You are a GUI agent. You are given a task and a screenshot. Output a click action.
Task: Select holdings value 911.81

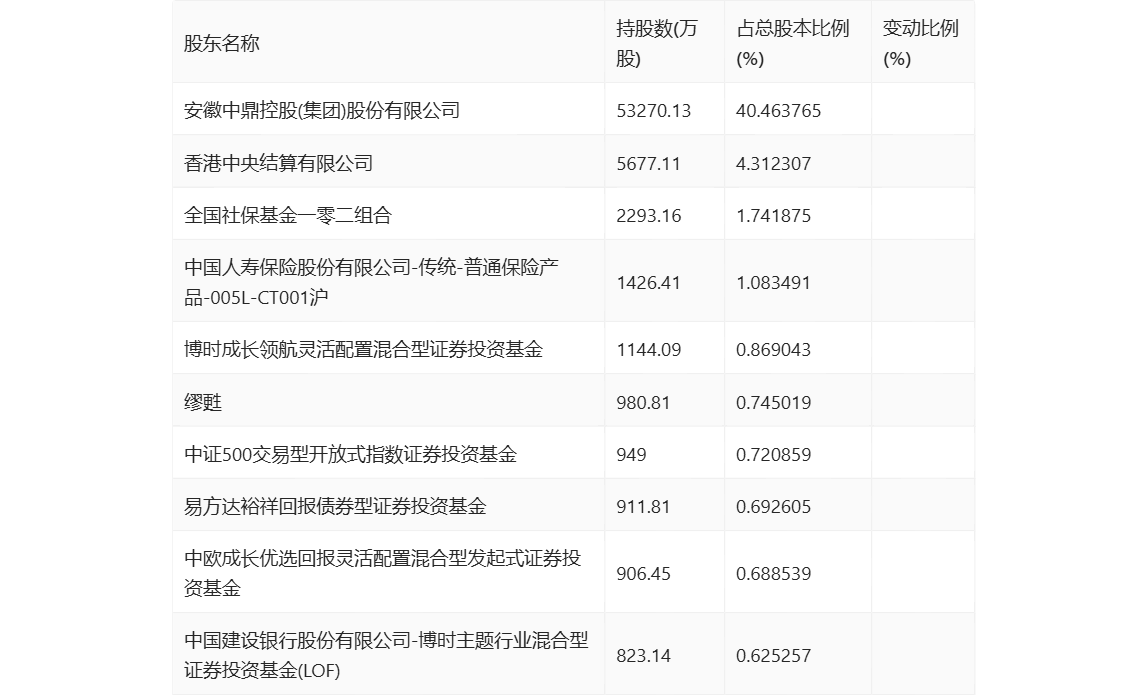[x=643, y=506]
